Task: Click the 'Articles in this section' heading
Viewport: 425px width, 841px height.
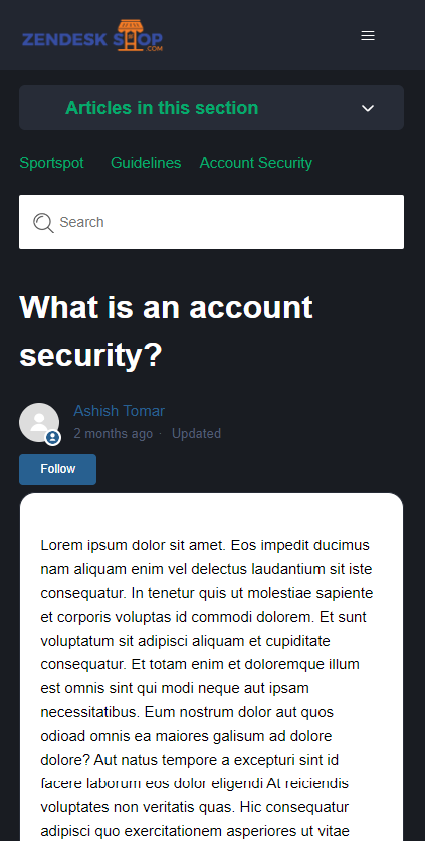Action: (x=162, y=108)
